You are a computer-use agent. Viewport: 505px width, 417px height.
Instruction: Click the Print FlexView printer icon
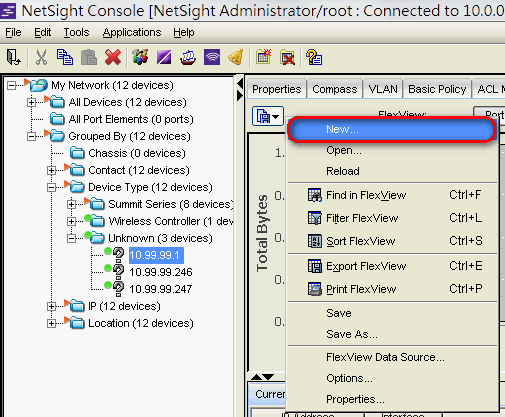(315, 289)
